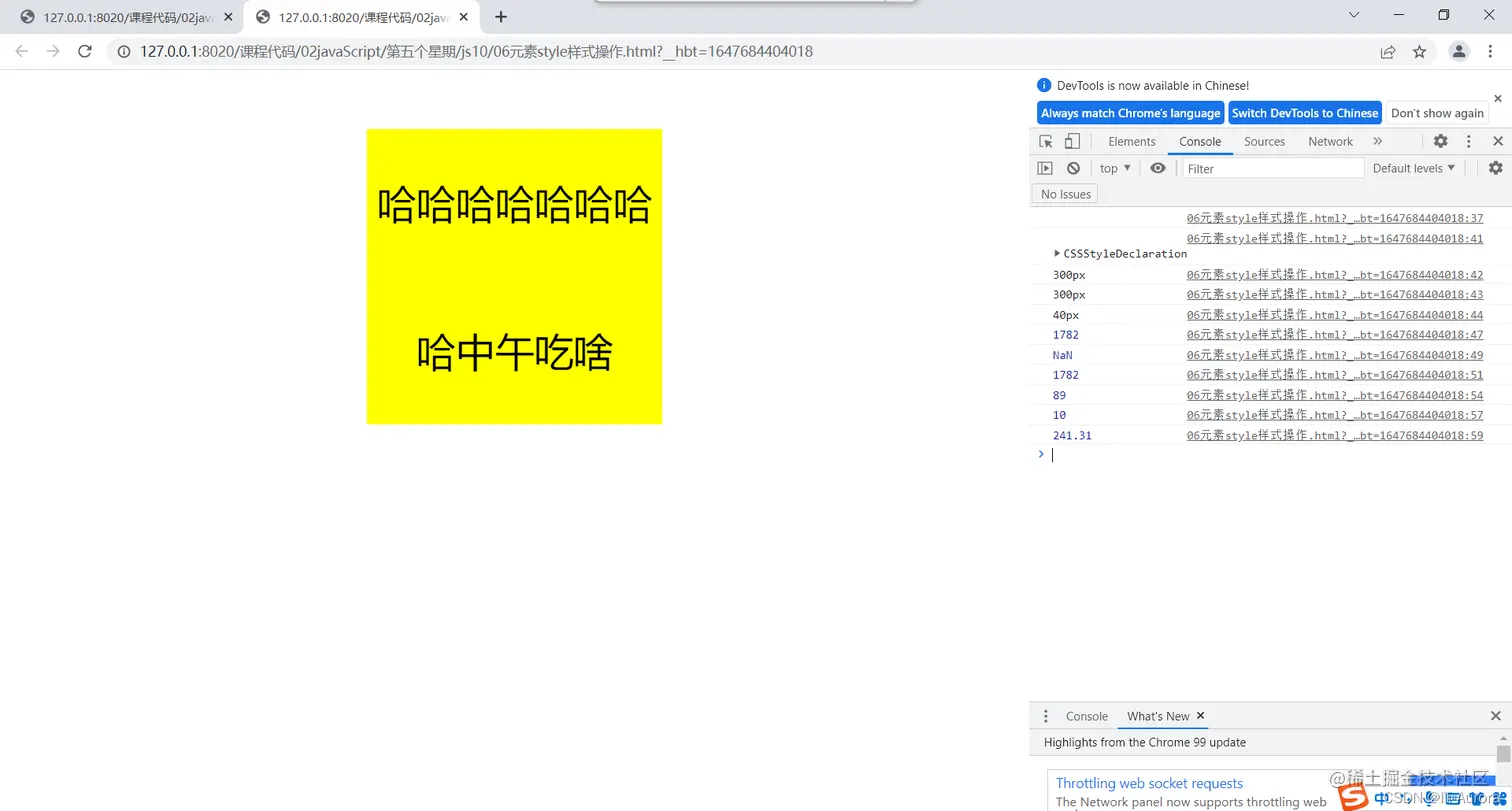Open source link for line 37

(1335, 217)
